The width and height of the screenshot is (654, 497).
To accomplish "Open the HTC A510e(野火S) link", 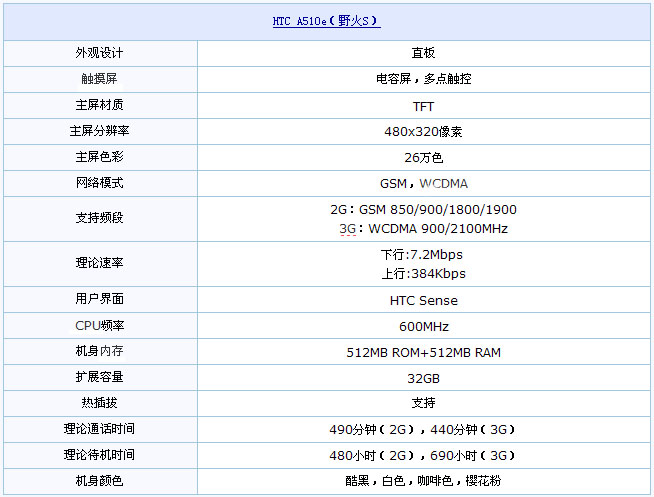I will pos(327,21).
